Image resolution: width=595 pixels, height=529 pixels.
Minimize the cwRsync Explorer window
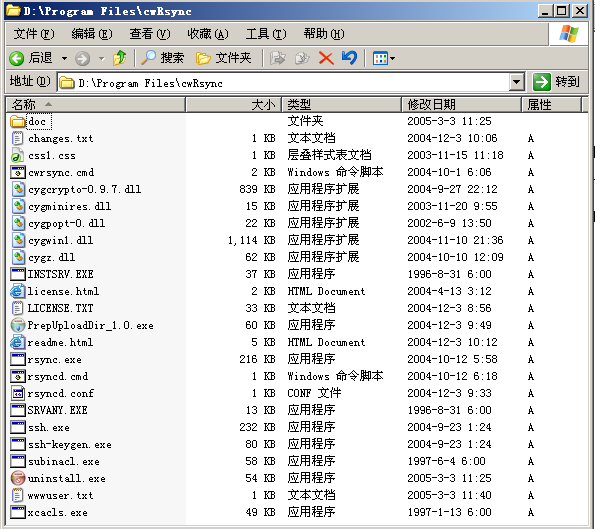coord(545,11)
